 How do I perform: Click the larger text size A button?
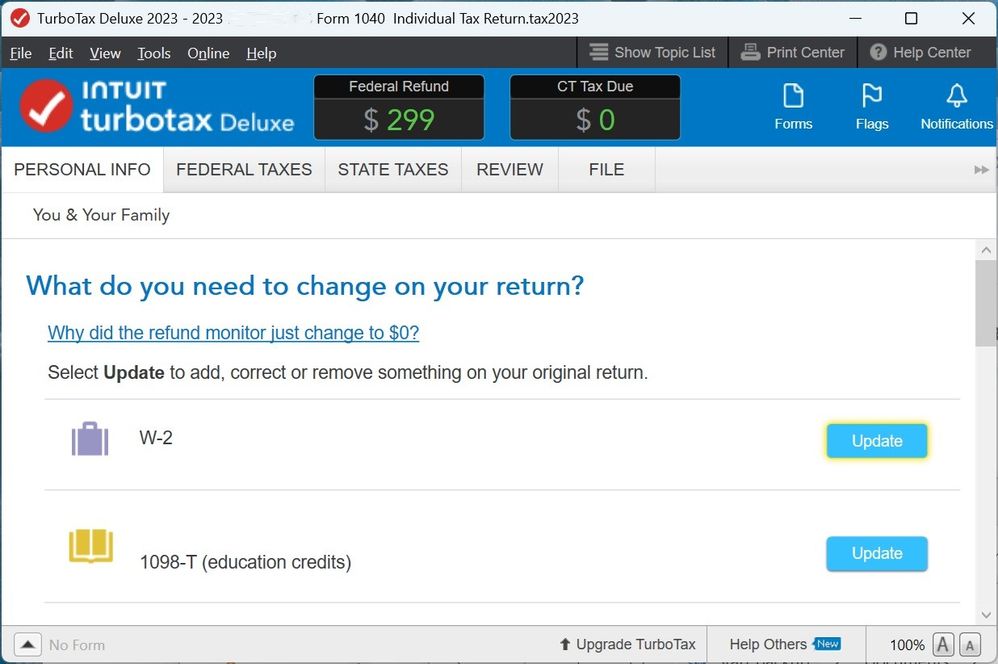pyautogui.click(x=943, y=645)
